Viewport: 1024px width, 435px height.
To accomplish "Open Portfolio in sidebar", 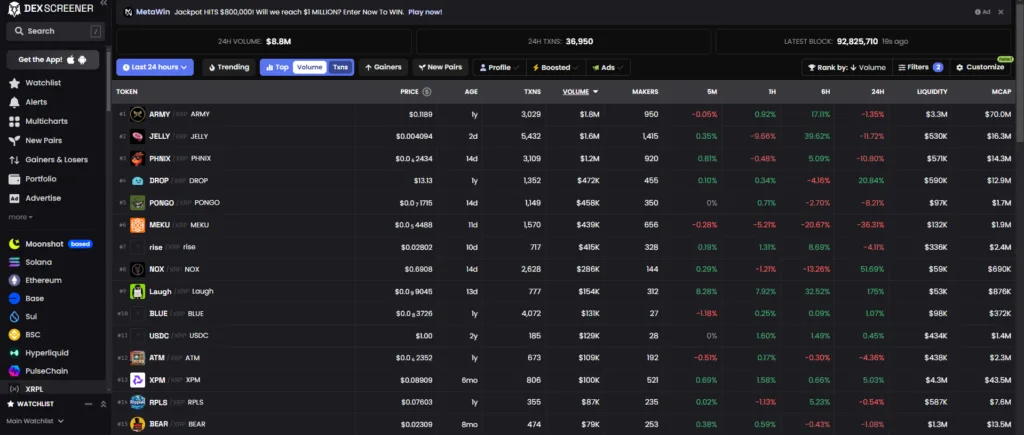I will click(x=40, y=179).
